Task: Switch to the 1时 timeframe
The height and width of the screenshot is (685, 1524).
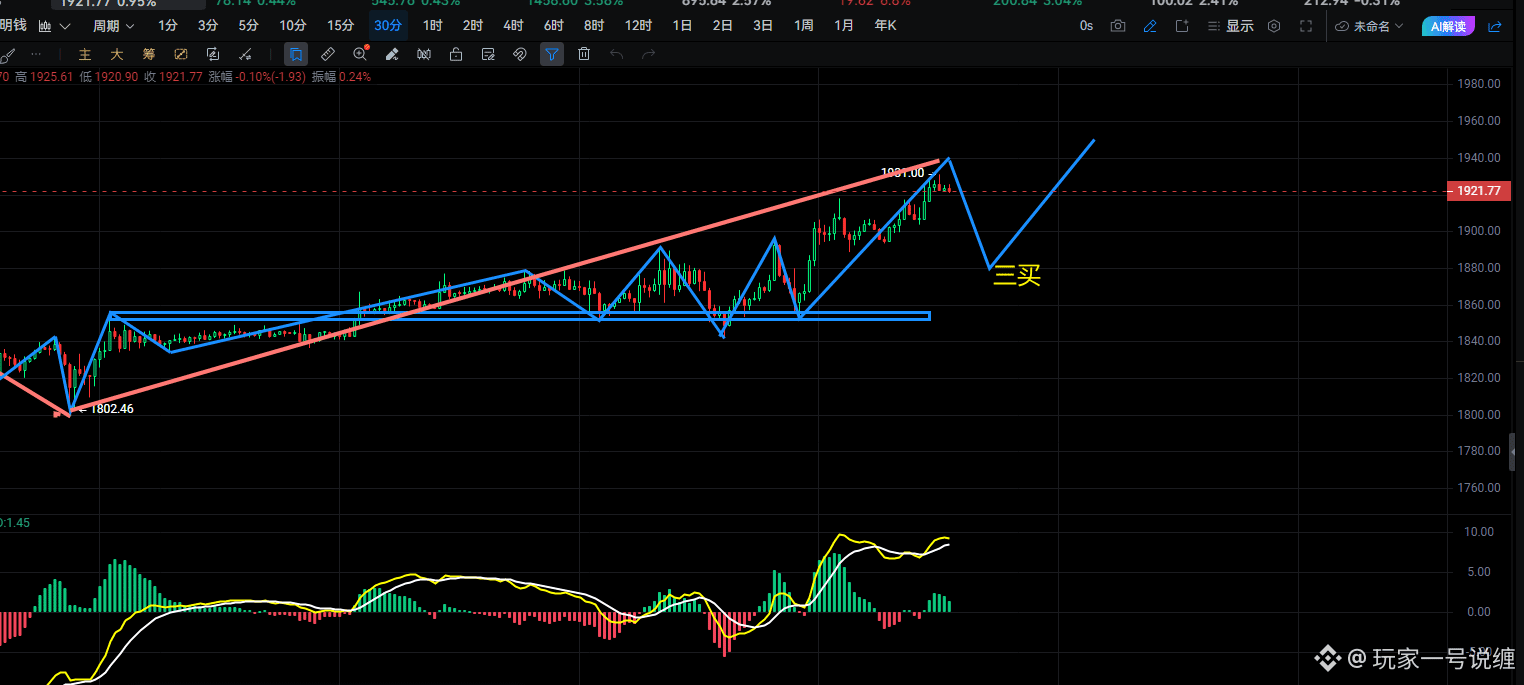Action: click(433, 26)
